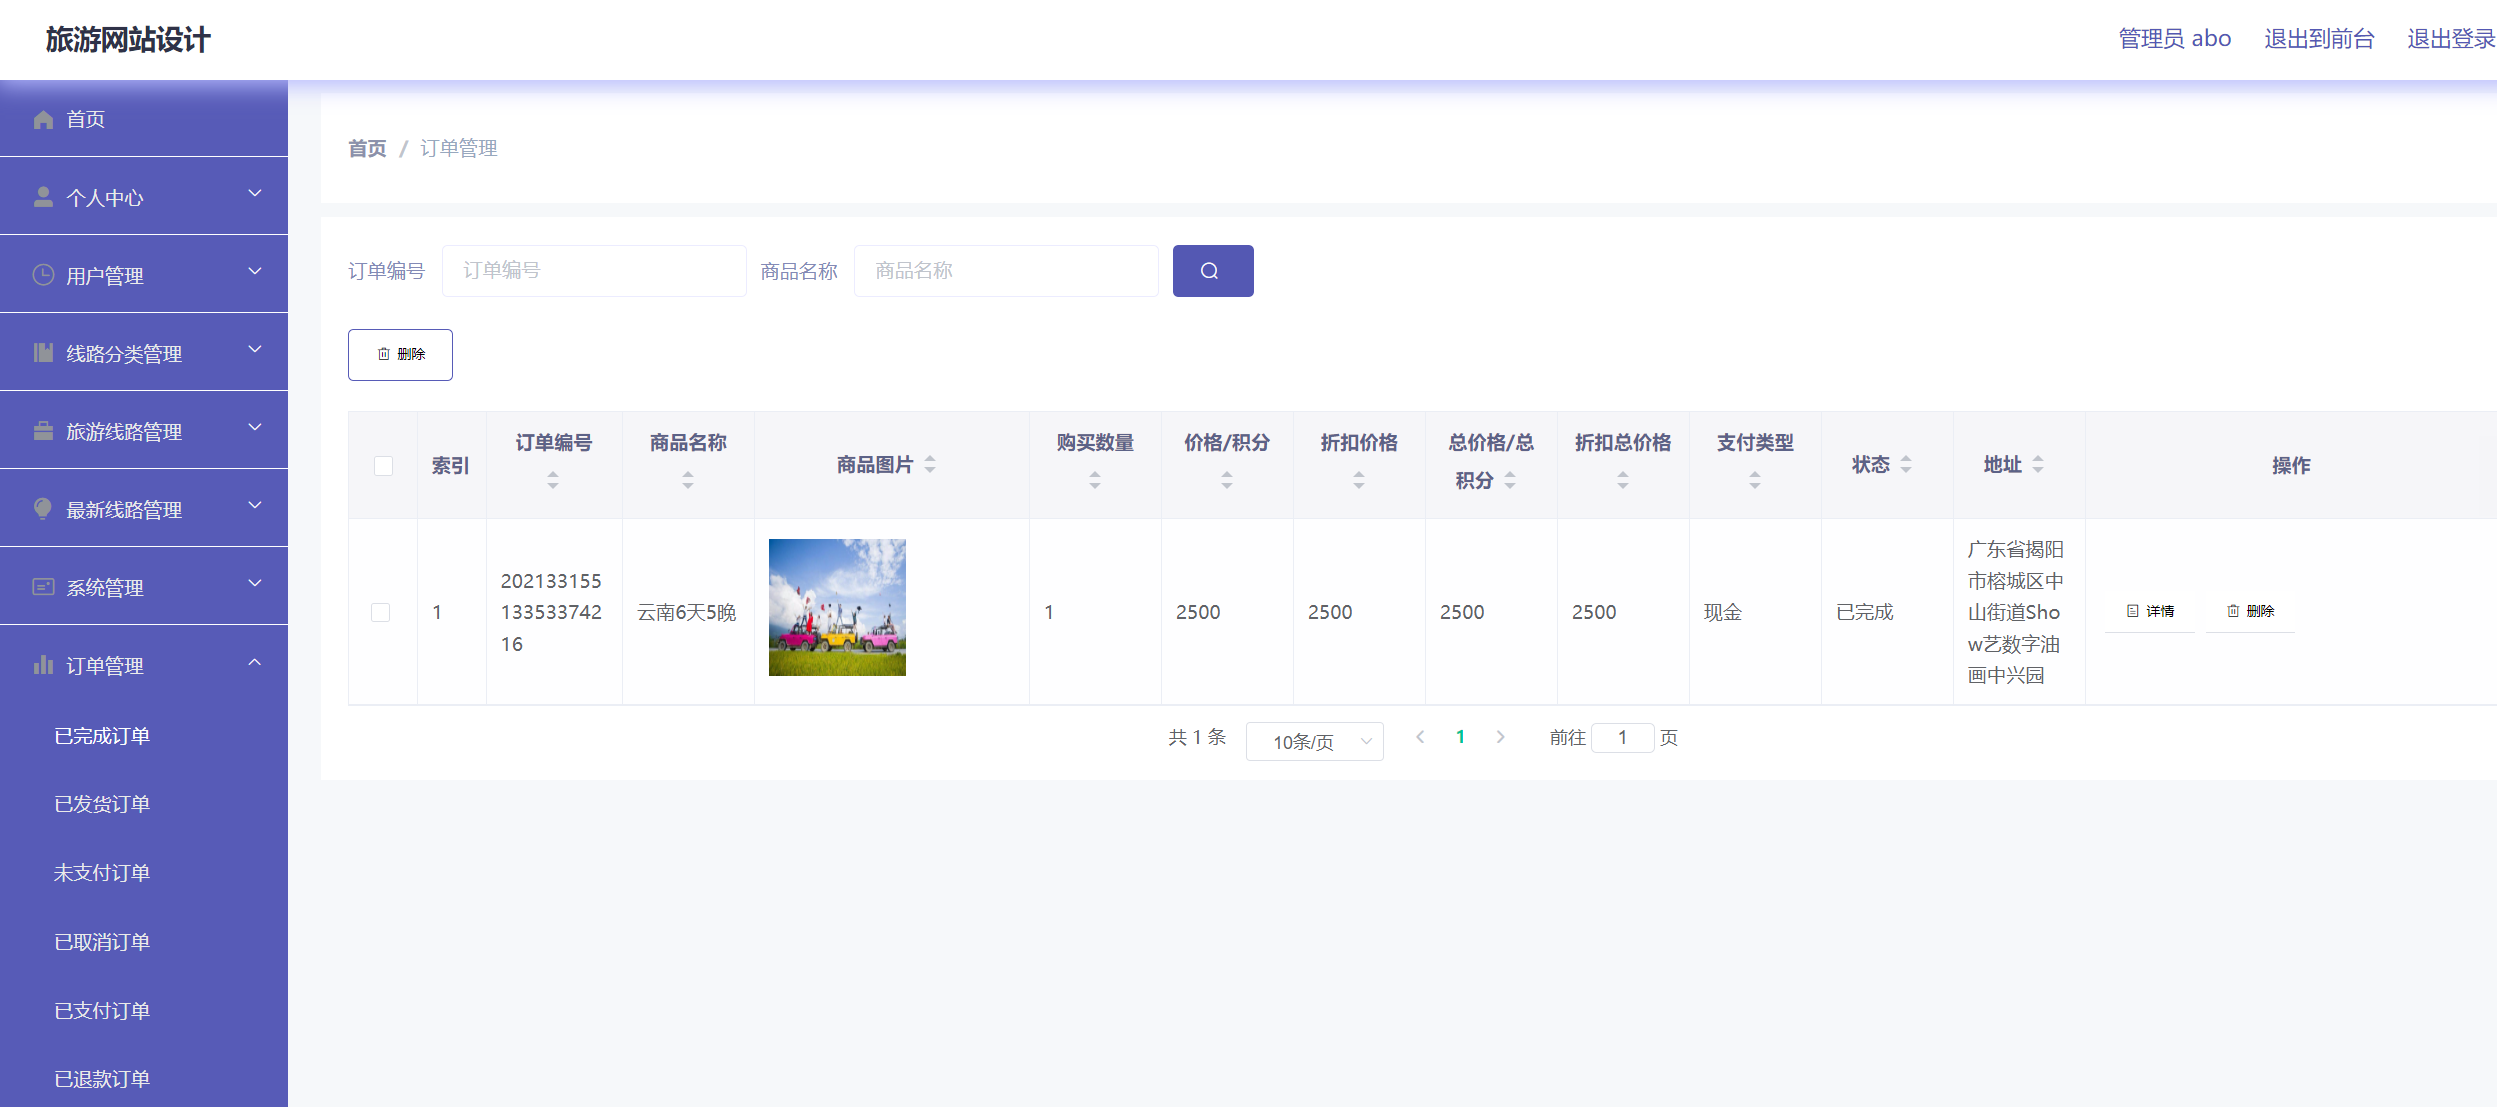
Task: Select the home icon in the sidebar
Action: pyautogui.click(x=42, y=119)
